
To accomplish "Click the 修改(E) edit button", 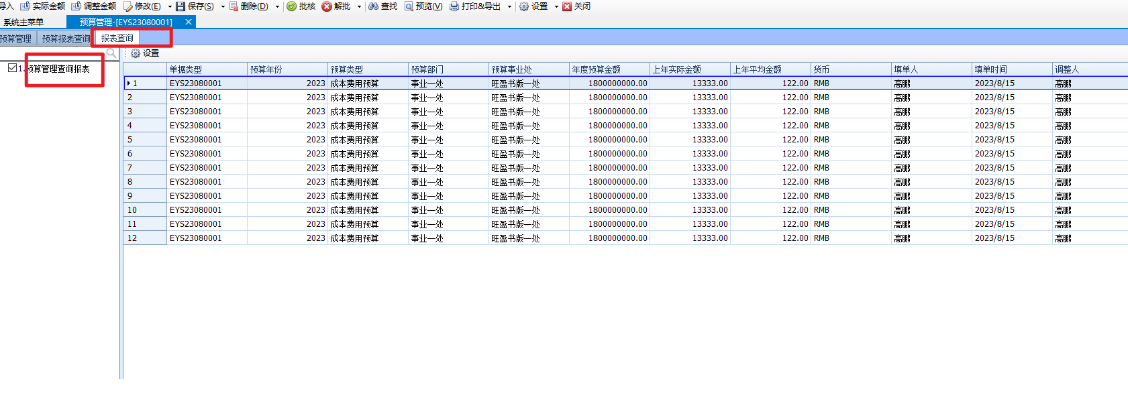I will (x=142, y=6).
